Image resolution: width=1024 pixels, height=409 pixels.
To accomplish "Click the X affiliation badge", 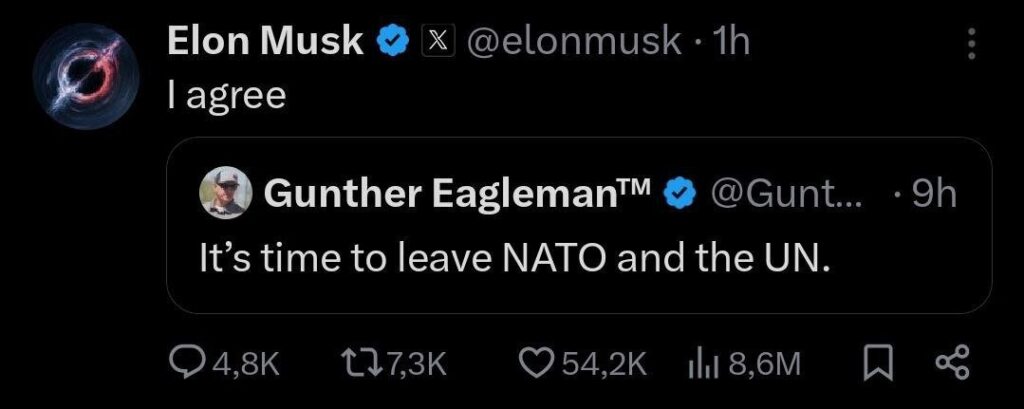I will (x=436, y=43).
